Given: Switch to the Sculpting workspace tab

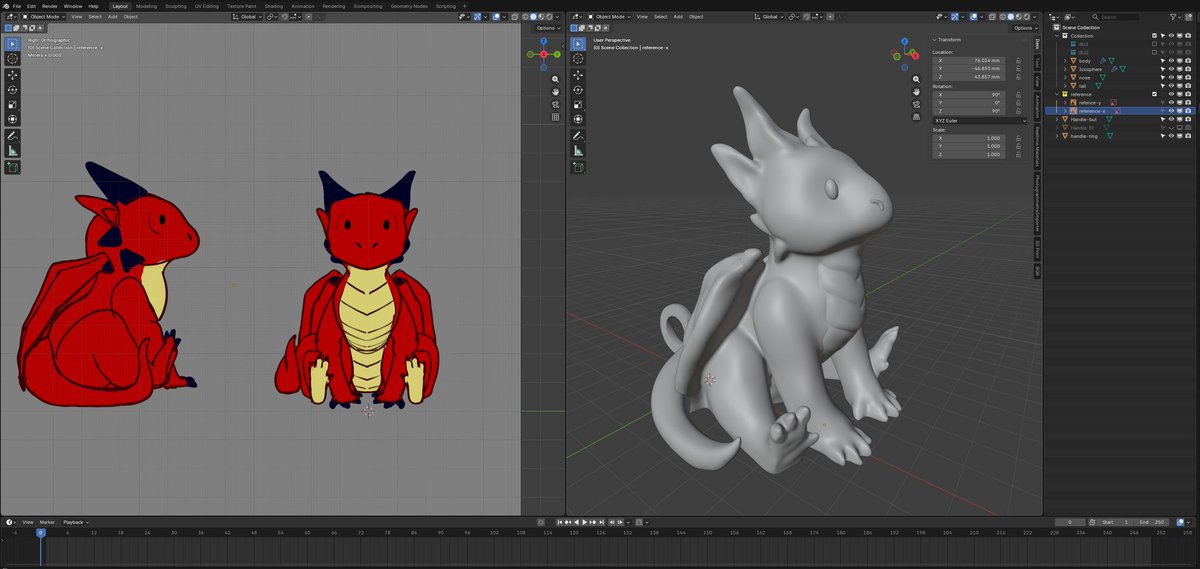Looking at the screenshot, I should 175,6.
